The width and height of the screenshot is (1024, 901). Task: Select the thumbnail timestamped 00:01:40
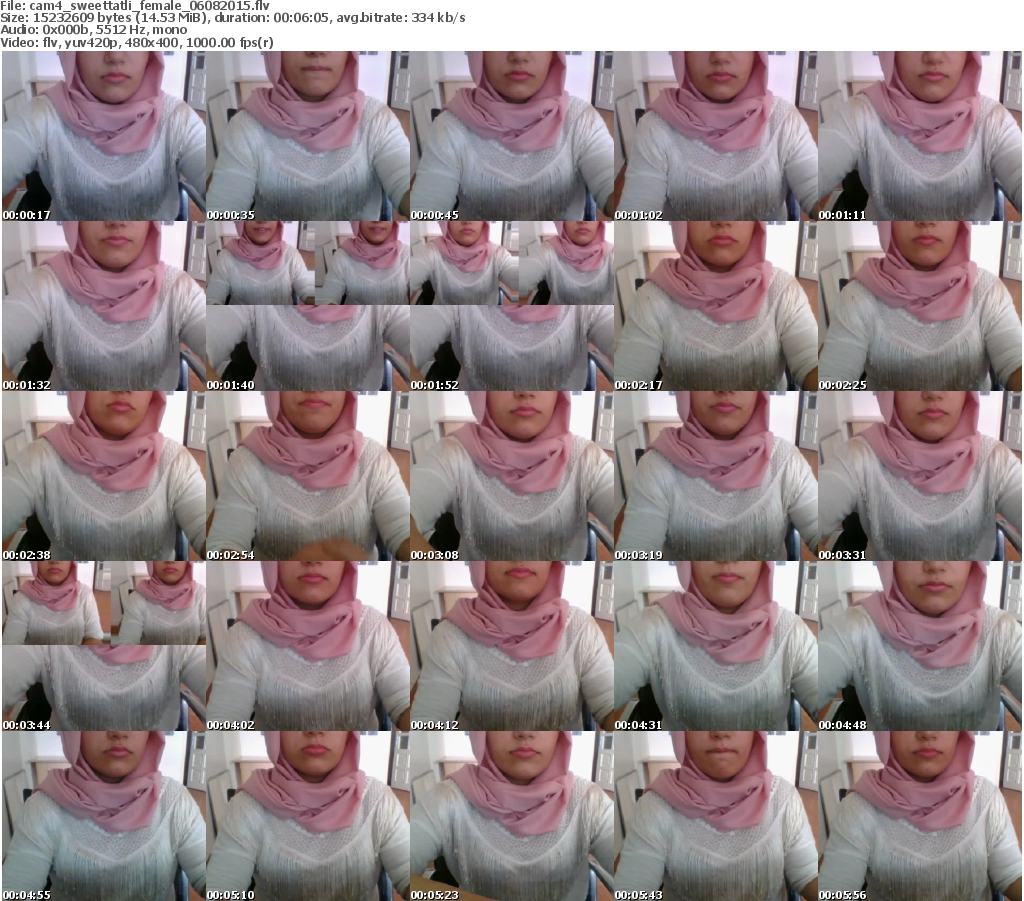[x=308, y=306]
